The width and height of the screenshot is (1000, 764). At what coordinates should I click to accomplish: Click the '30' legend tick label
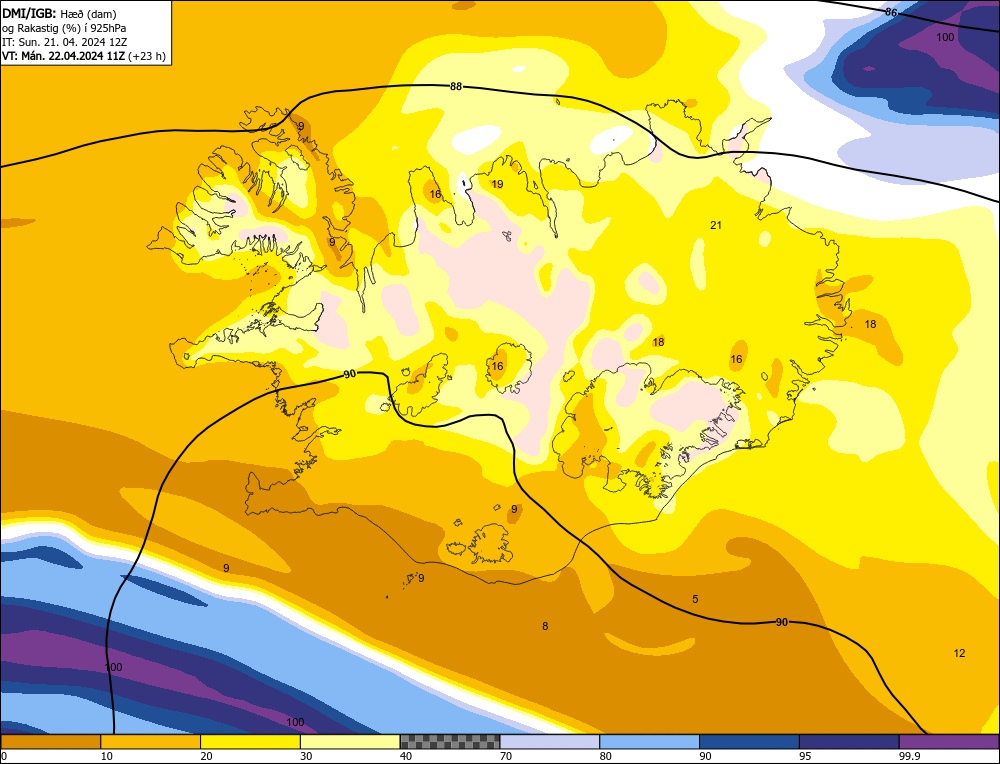tap(307, 756)
